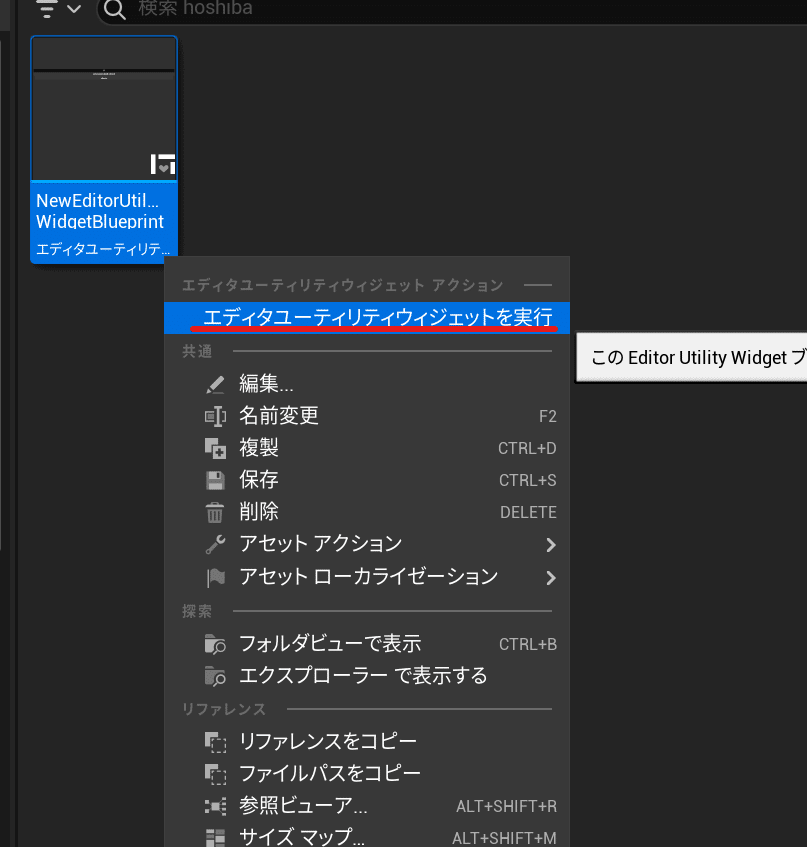Click the 名前変更 rename icon
Screen dimensions: 807x847
[x=213, y=416]
